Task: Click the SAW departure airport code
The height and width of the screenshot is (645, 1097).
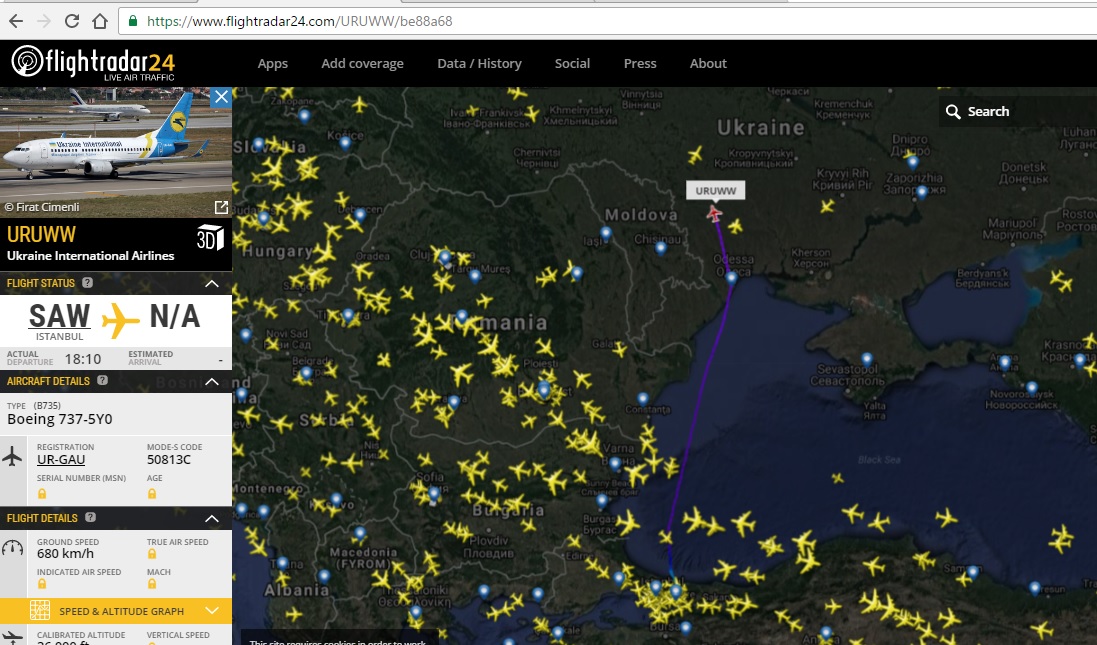Action: pyautogui.click(x=59, y=317)
